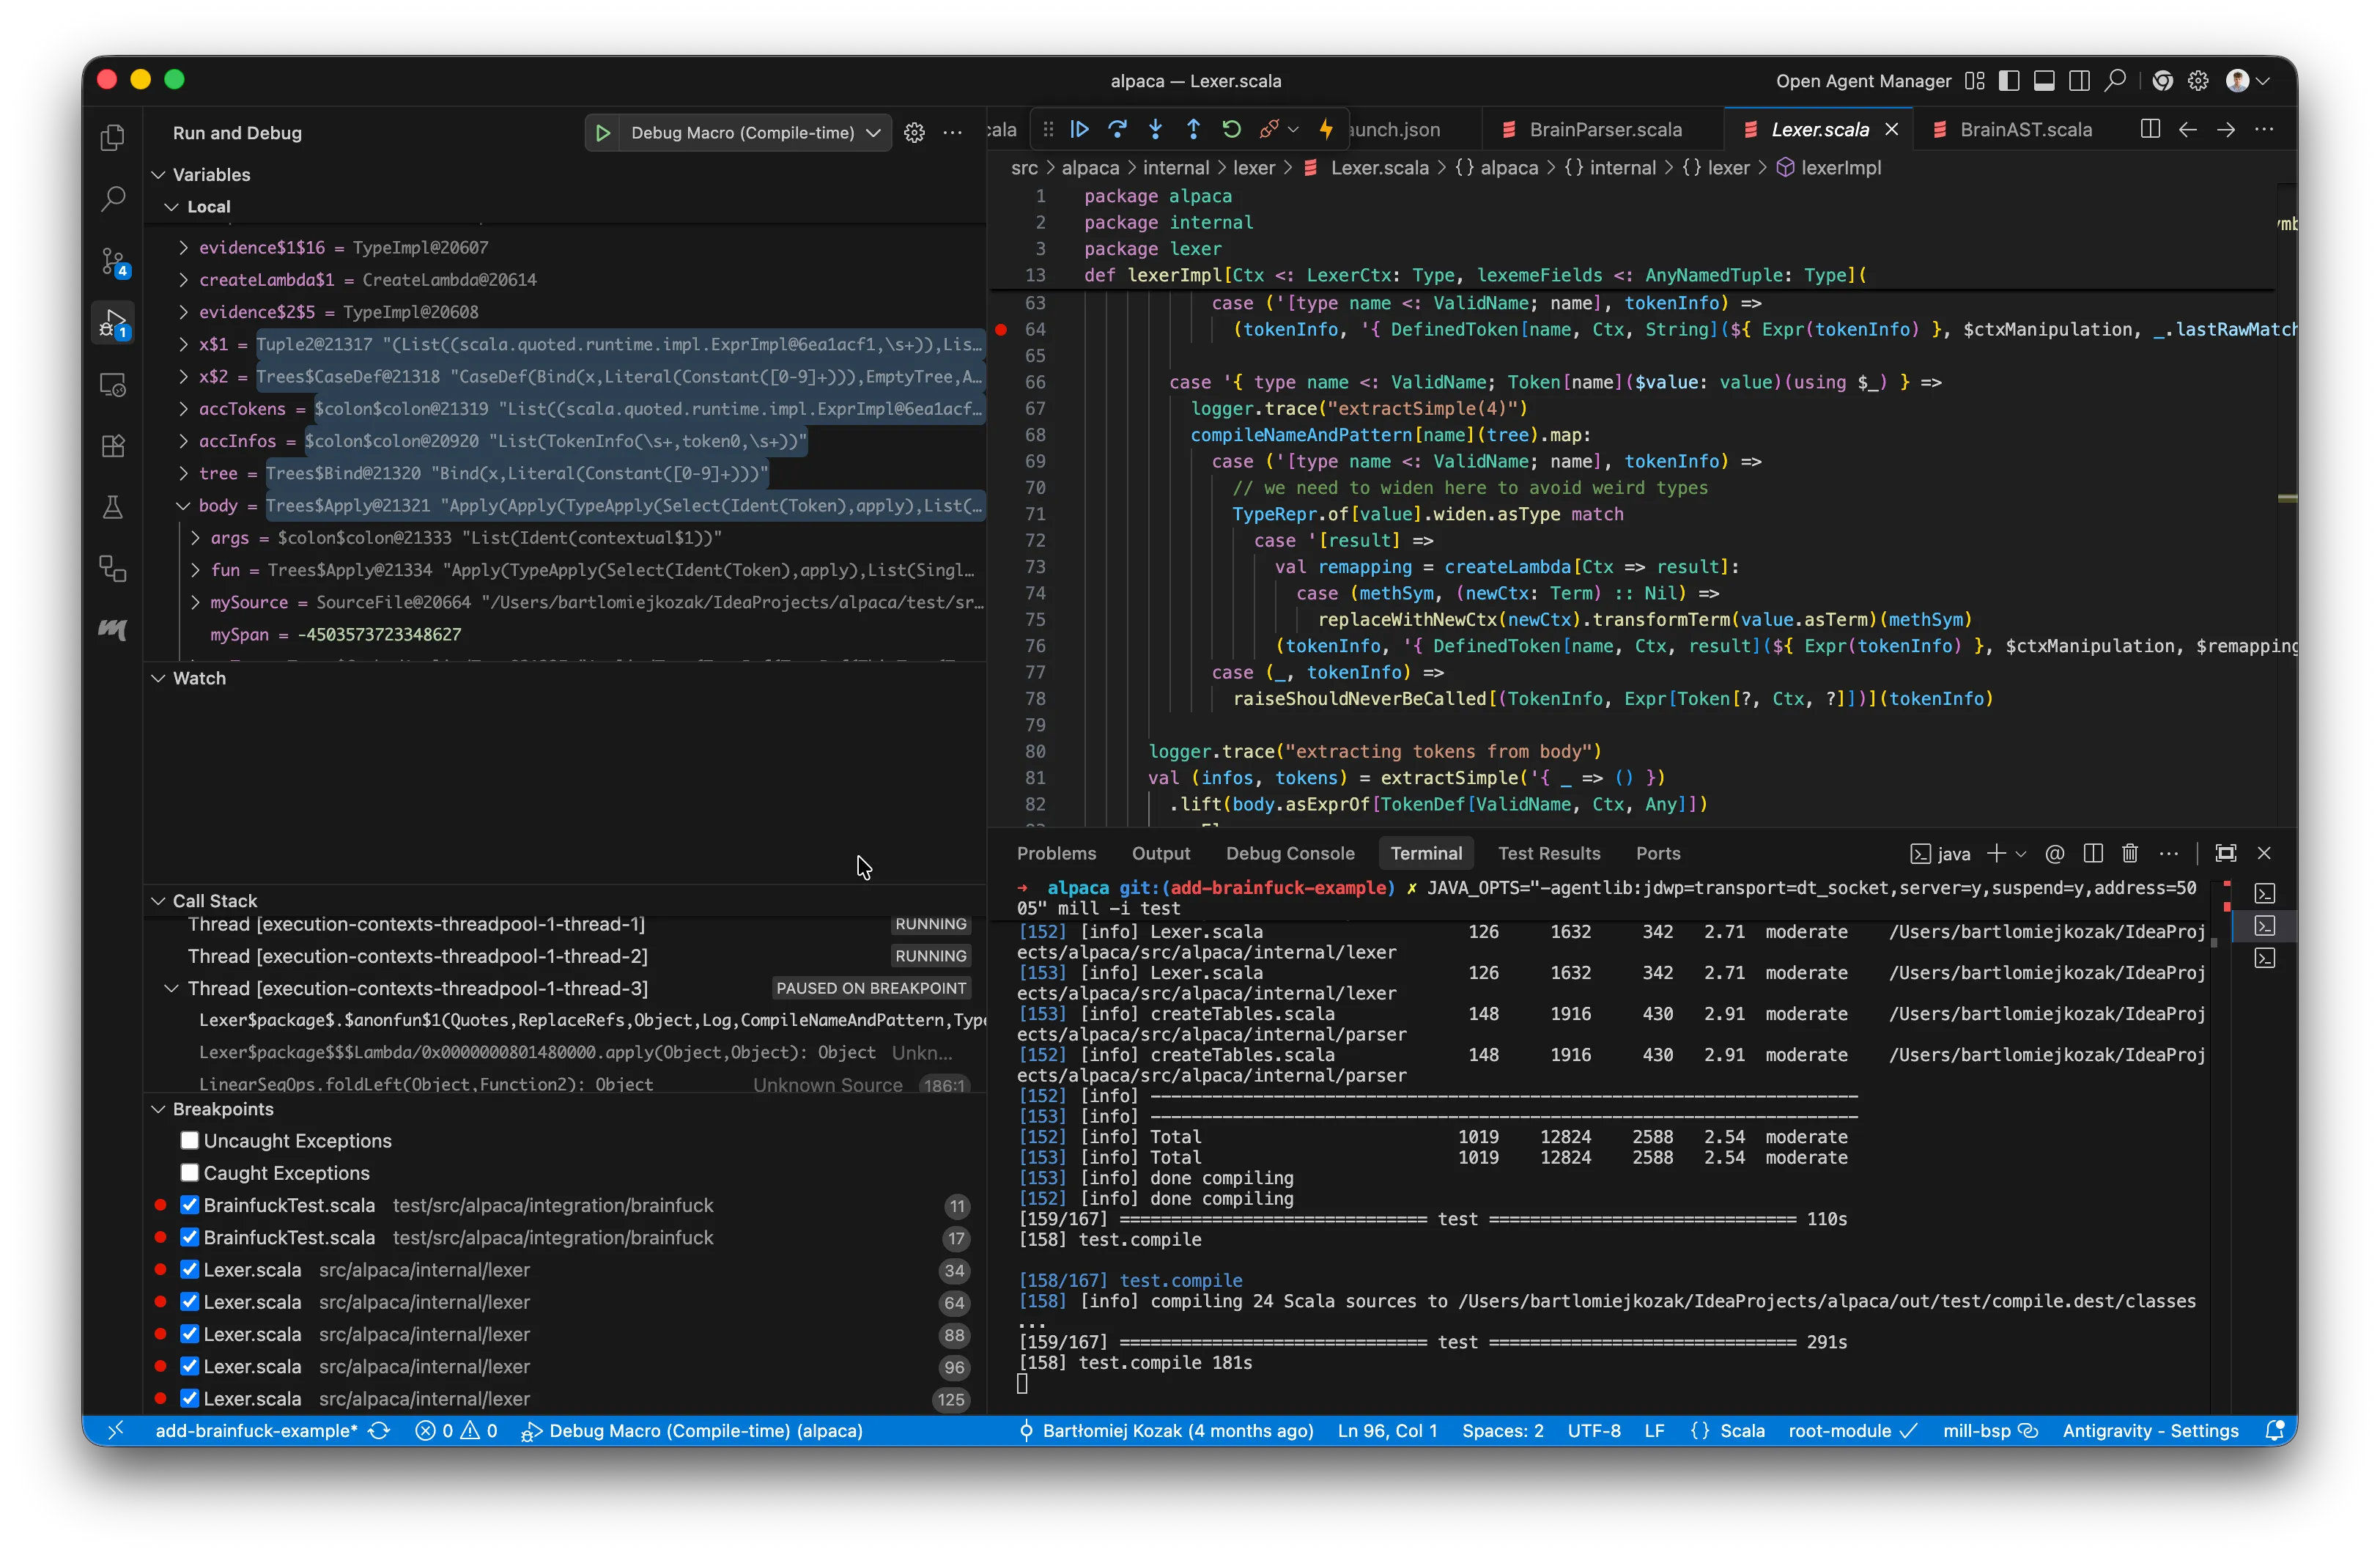Disable the Lexer.scala line 34 breakpoint
Image resolution: width=2380 pixels, height=1555 pixels.
[x=190, y=1270]
